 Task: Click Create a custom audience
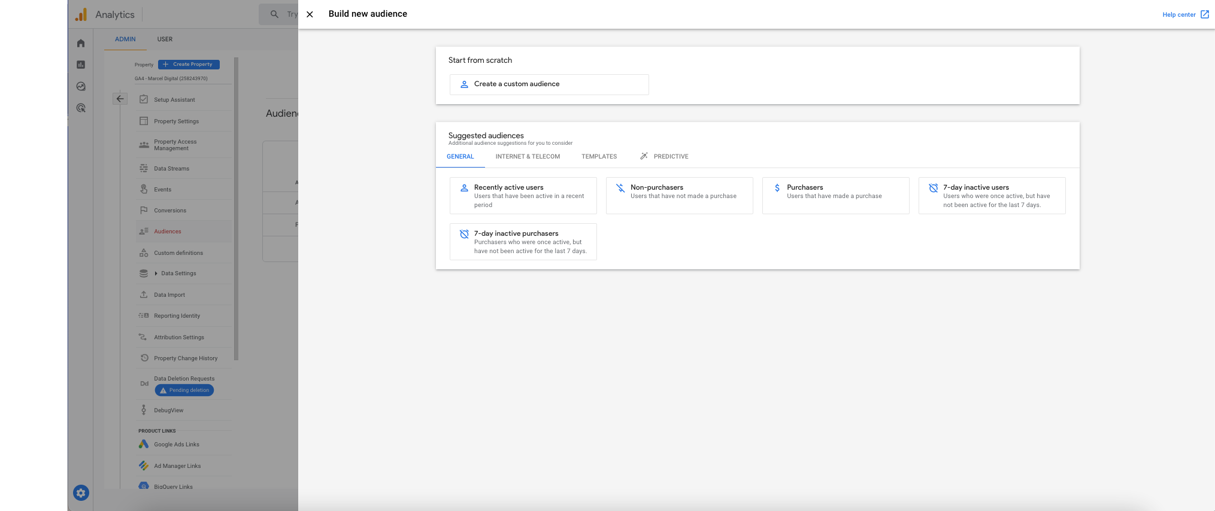tap(549, 84)
